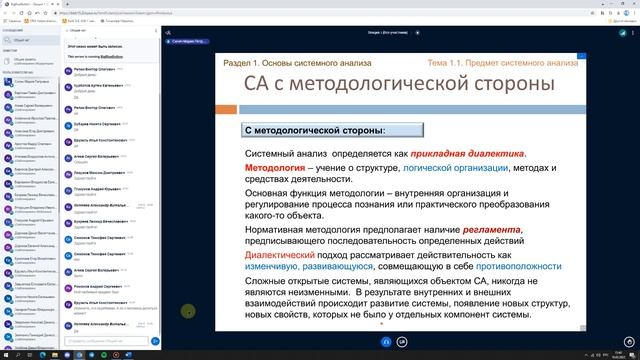640x360 pixels.
Task: Go back in the browser
Action: click(5, 13)
